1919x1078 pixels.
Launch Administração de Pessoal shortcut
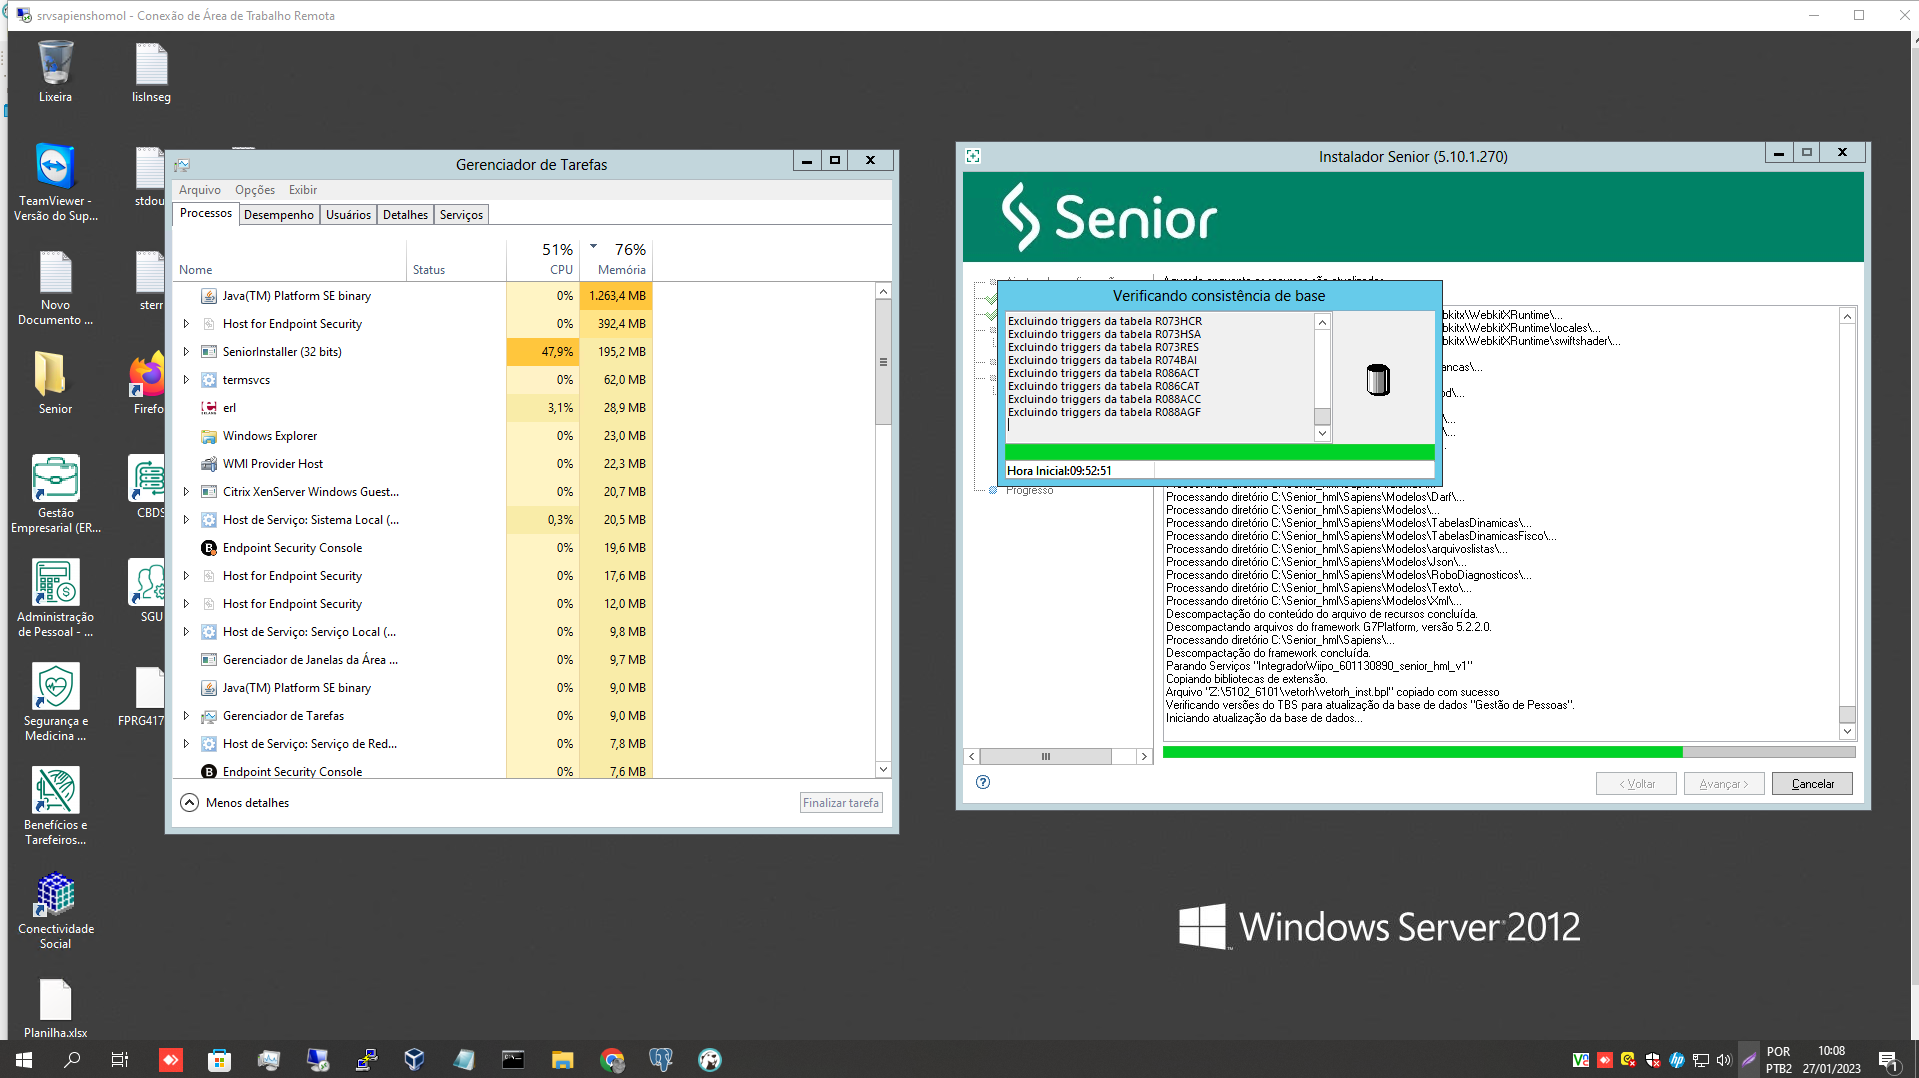55,598
